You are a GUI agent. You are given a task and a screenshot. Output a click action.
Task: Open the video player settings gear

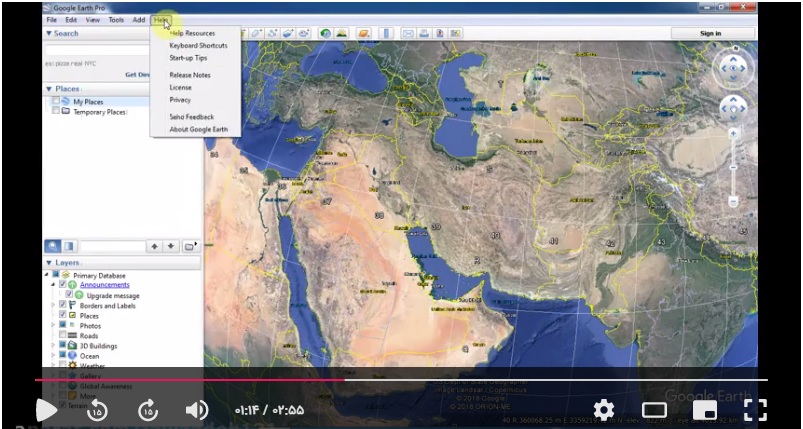coord(604,409)
